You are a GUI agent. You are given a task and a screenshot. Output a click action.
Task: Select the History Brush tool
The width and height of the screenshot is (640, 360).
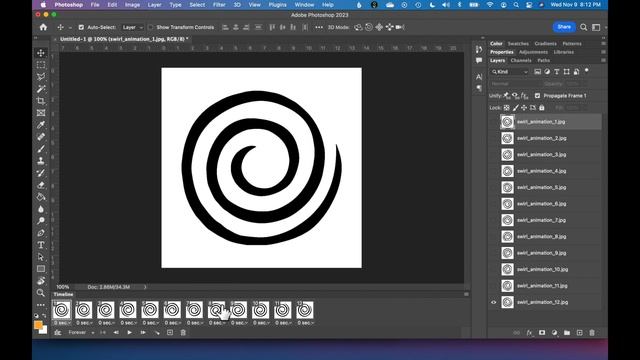coord(41,173)
